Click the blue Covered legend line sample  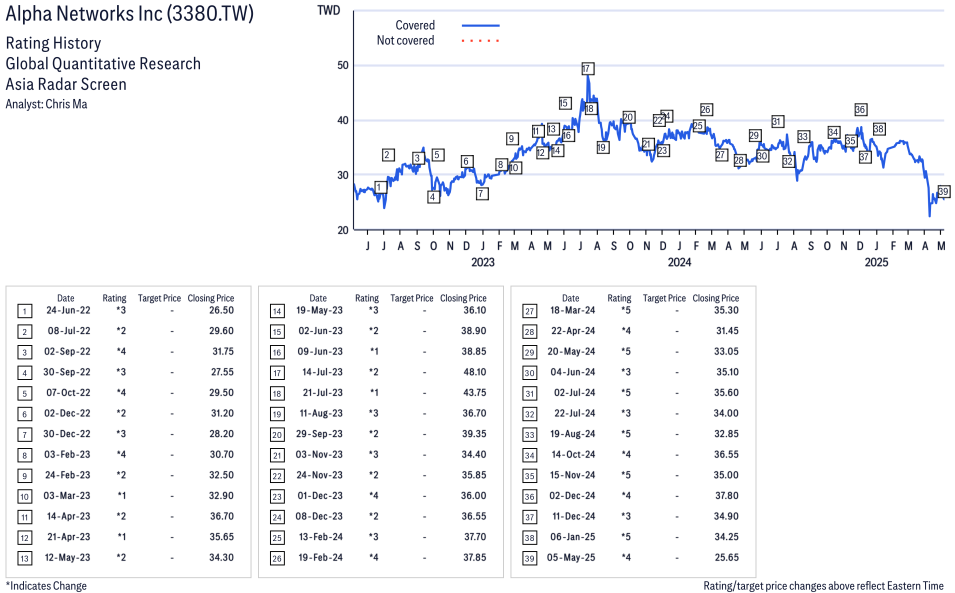click(x=481, y=26)
